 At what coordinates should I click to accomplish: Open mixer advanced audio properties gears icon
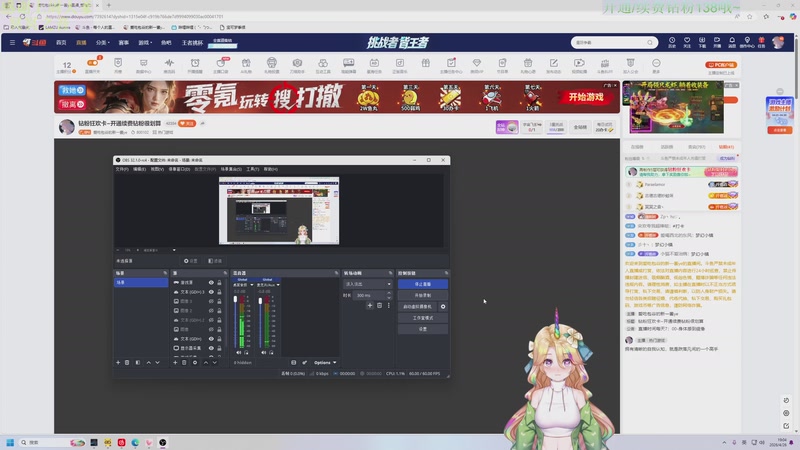coord(305,362)
